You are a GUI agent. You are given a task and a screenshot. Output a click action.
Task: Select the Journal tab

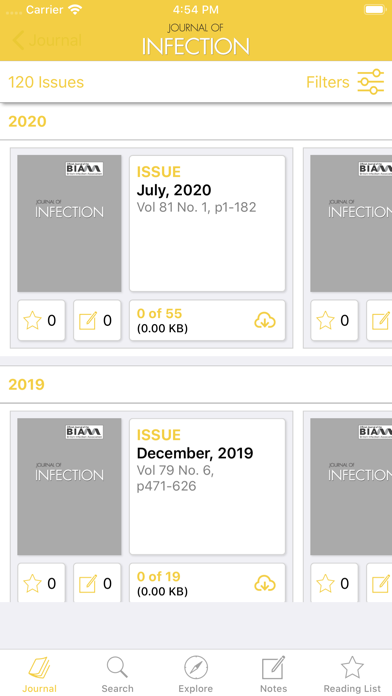pyautogui.click(x=40, y=675)
